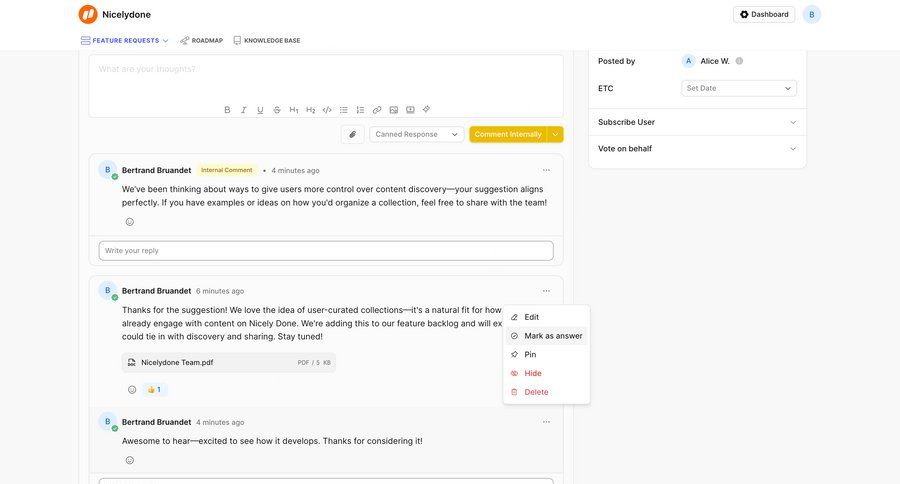Toggle bold formatting in comment editor
Screen dimensions: 900x484
(x=227, y=110)
